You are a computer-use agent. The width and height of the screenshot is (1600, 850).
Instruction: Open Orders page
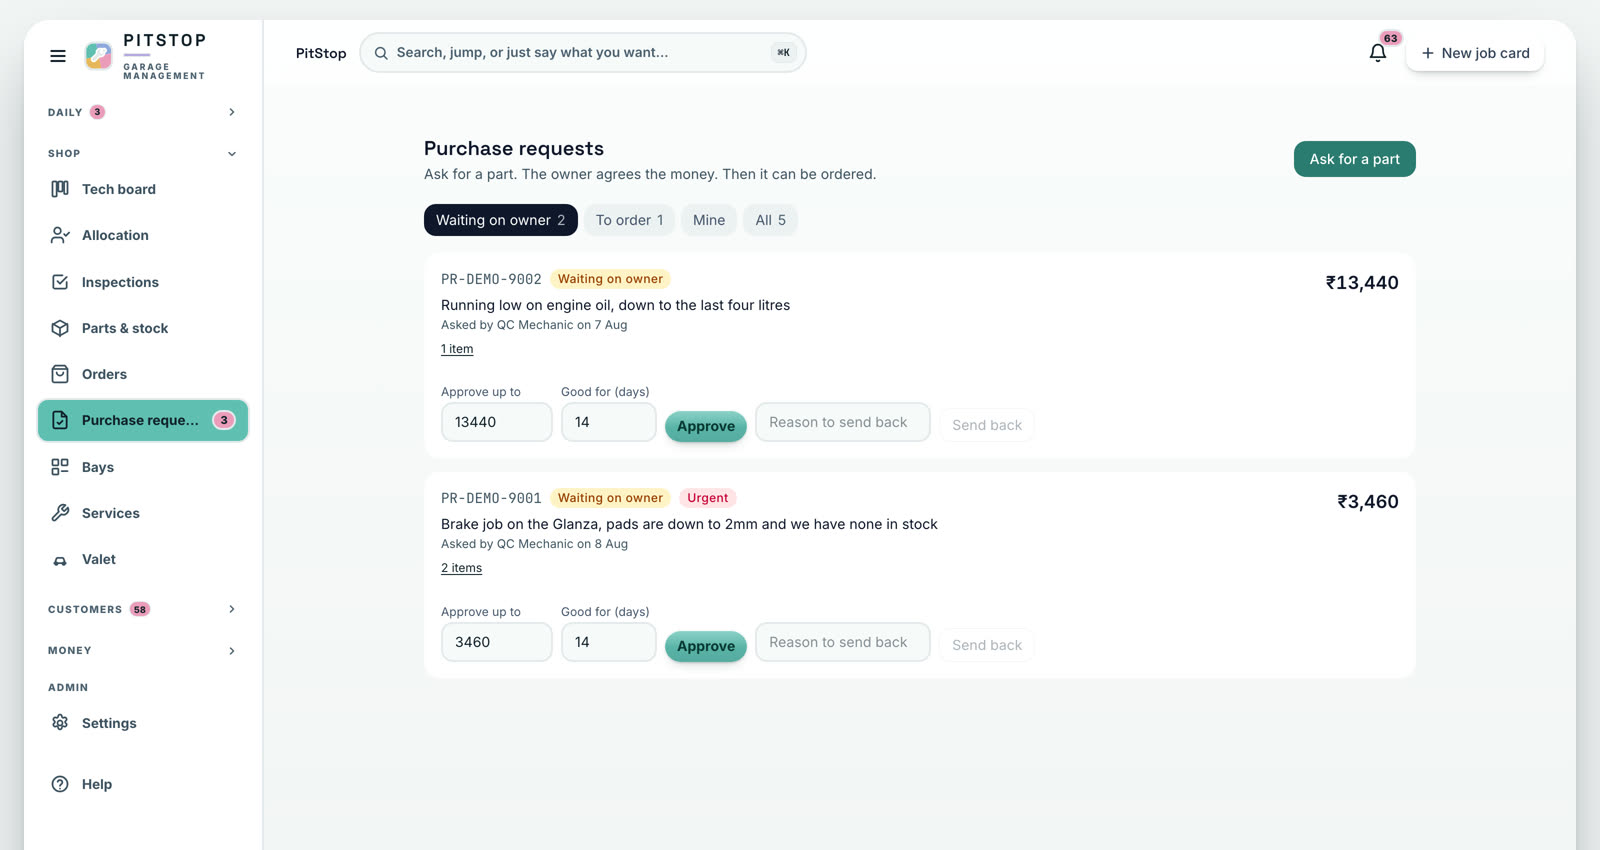[143, 374]
